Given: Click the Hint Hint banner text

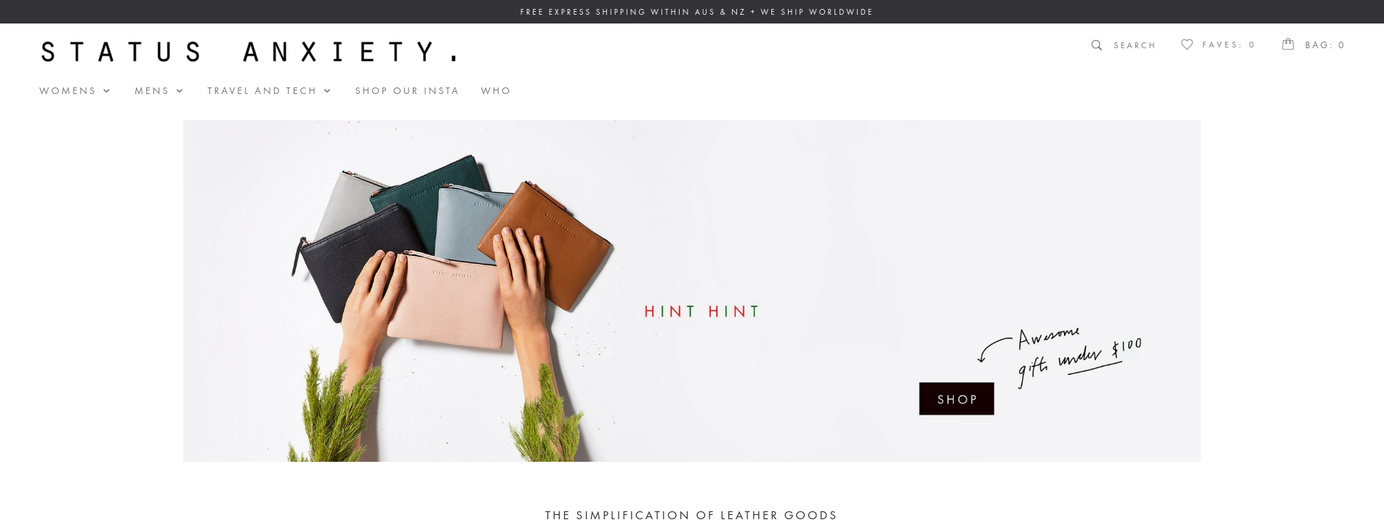Looking at the screenshot, I should 702,311.
